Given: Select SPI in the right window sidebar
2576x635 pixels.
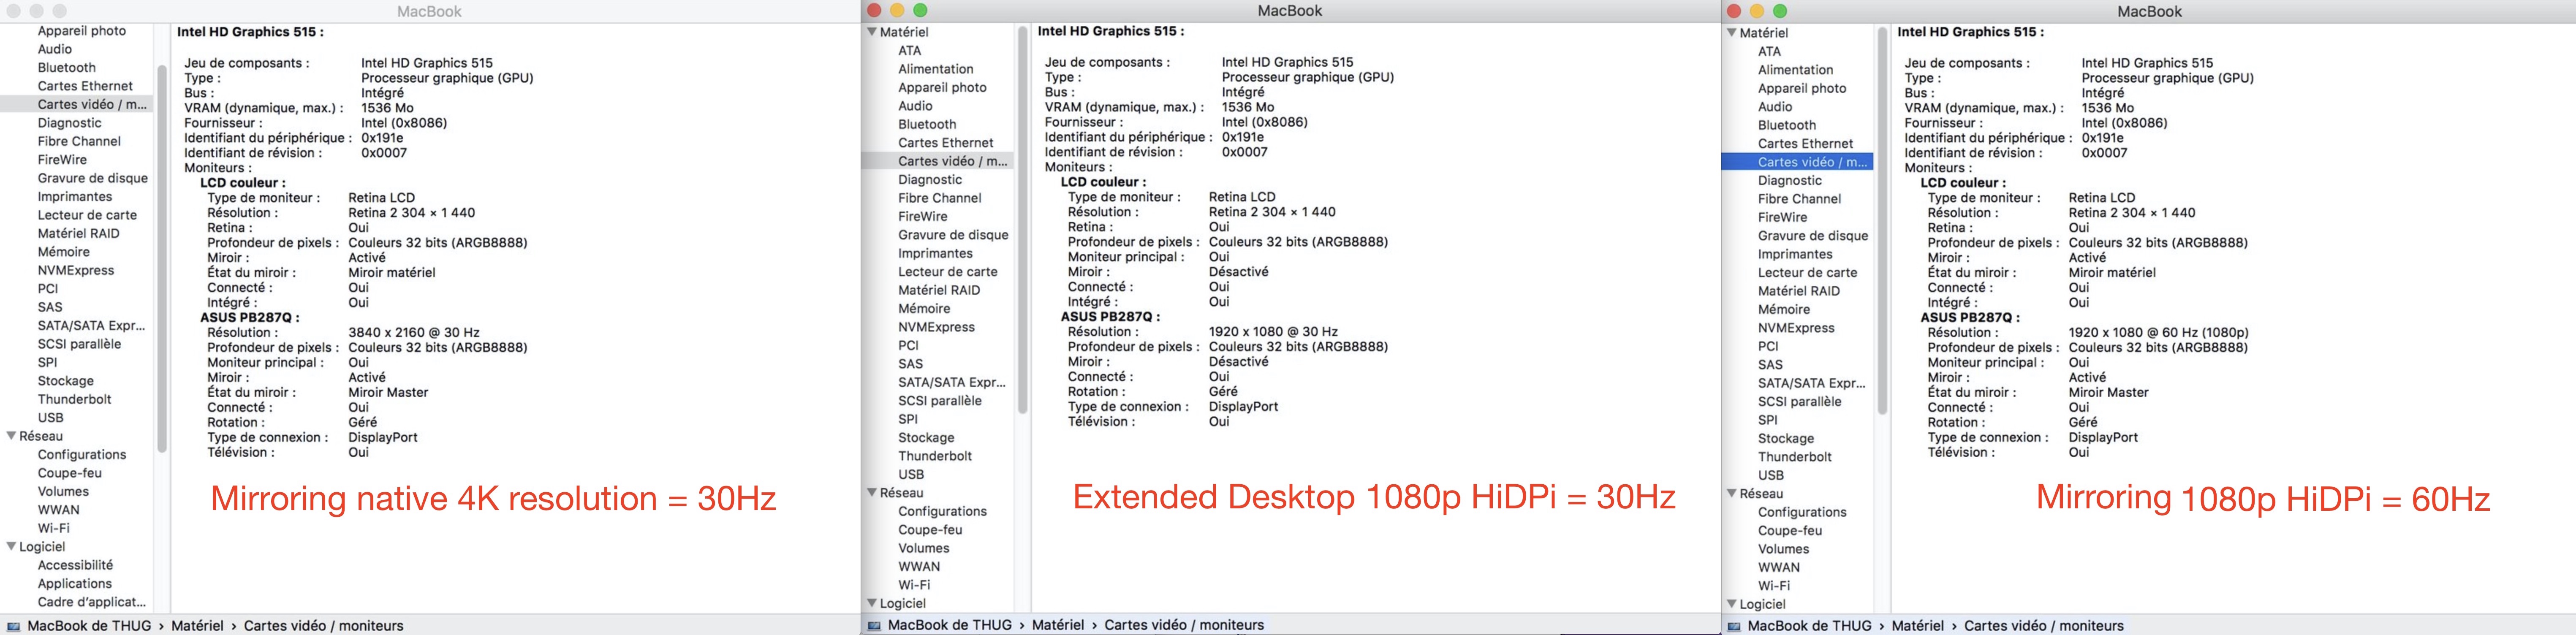Looking at the screenshot, I should (1768, 420).
